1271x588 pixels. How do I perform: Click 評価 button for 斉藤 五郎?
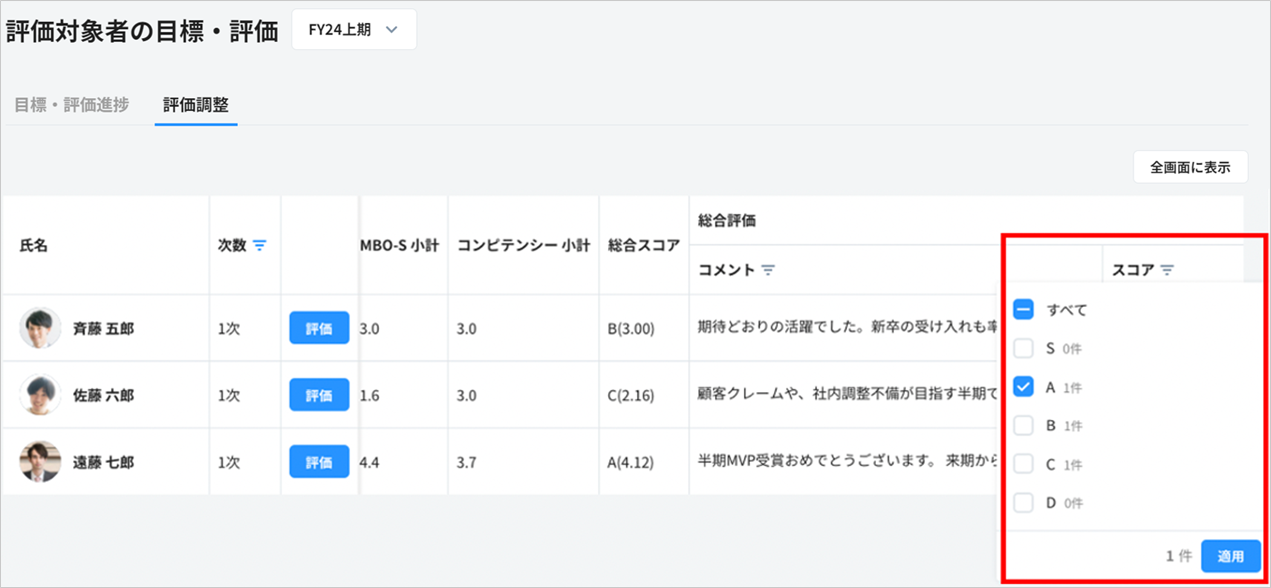[319, 328]
